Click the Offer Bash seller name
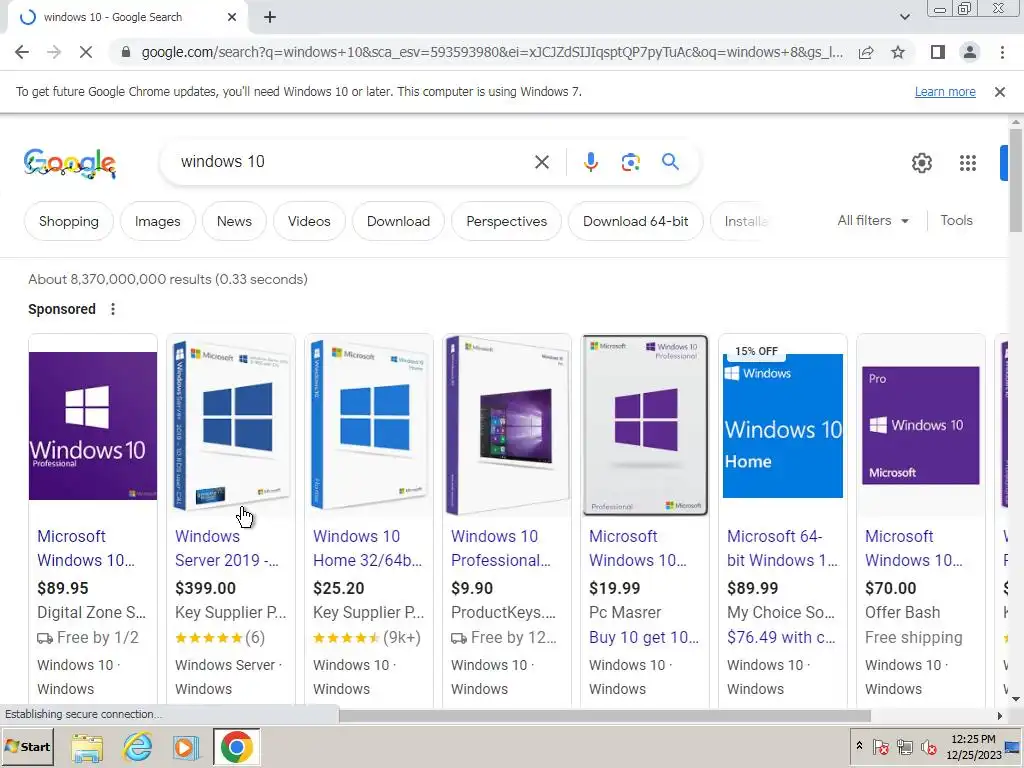Image resolution: width=1024 pixels, height=768 pixels. pos(903,613)
